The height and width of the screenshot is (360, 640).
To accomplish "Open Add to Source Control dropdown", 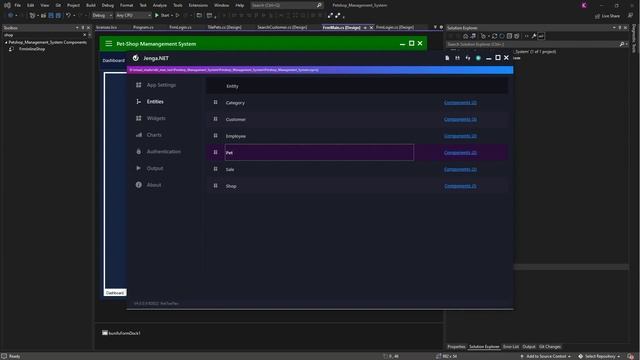I will tap(546, 356).
